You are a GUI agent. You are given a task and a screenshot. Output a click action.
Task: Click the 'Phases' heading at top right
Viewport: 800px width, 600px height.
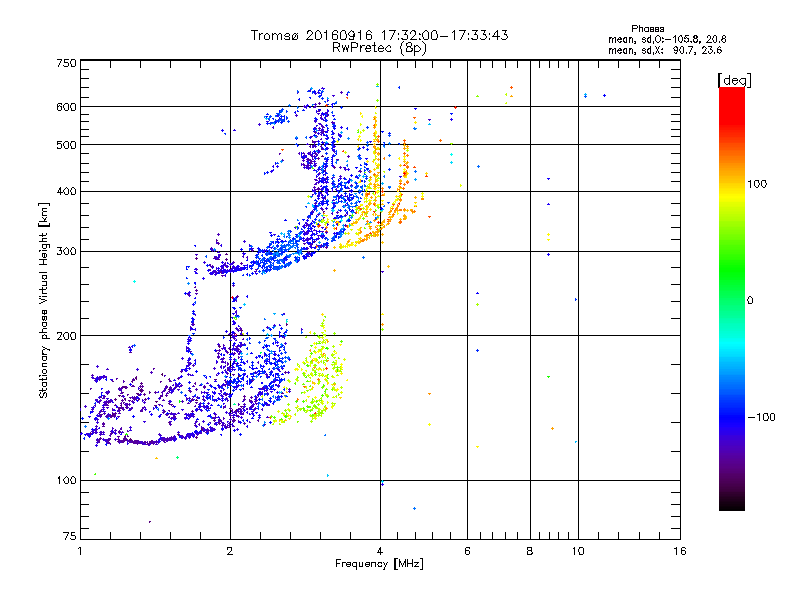[647, 29]
